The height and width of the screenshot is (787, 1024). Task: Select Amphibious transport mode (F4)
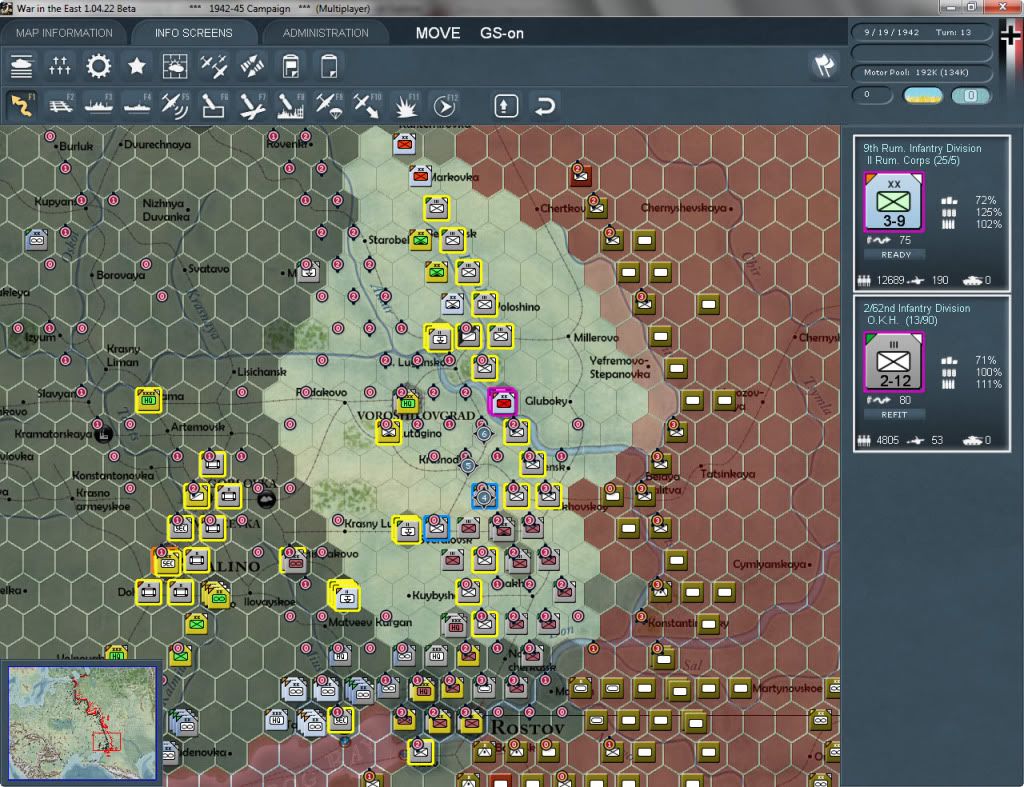[x=137, y=105]
